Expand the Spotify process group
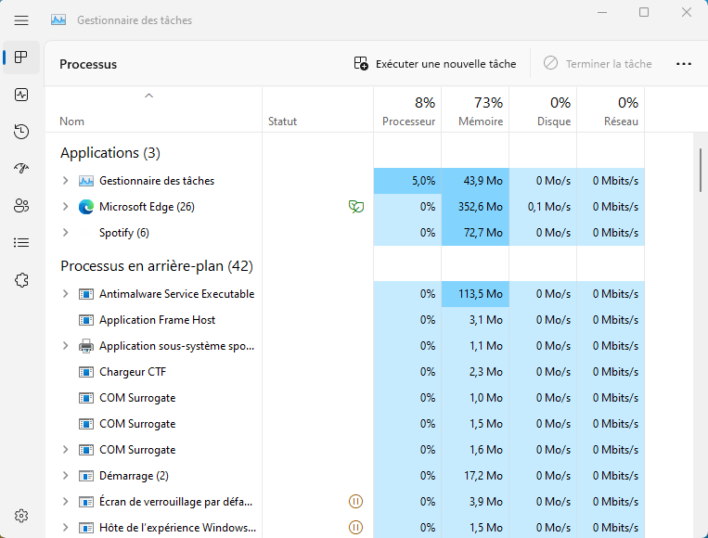This screenshot has height=538, width=708. (x=65, y=233)
